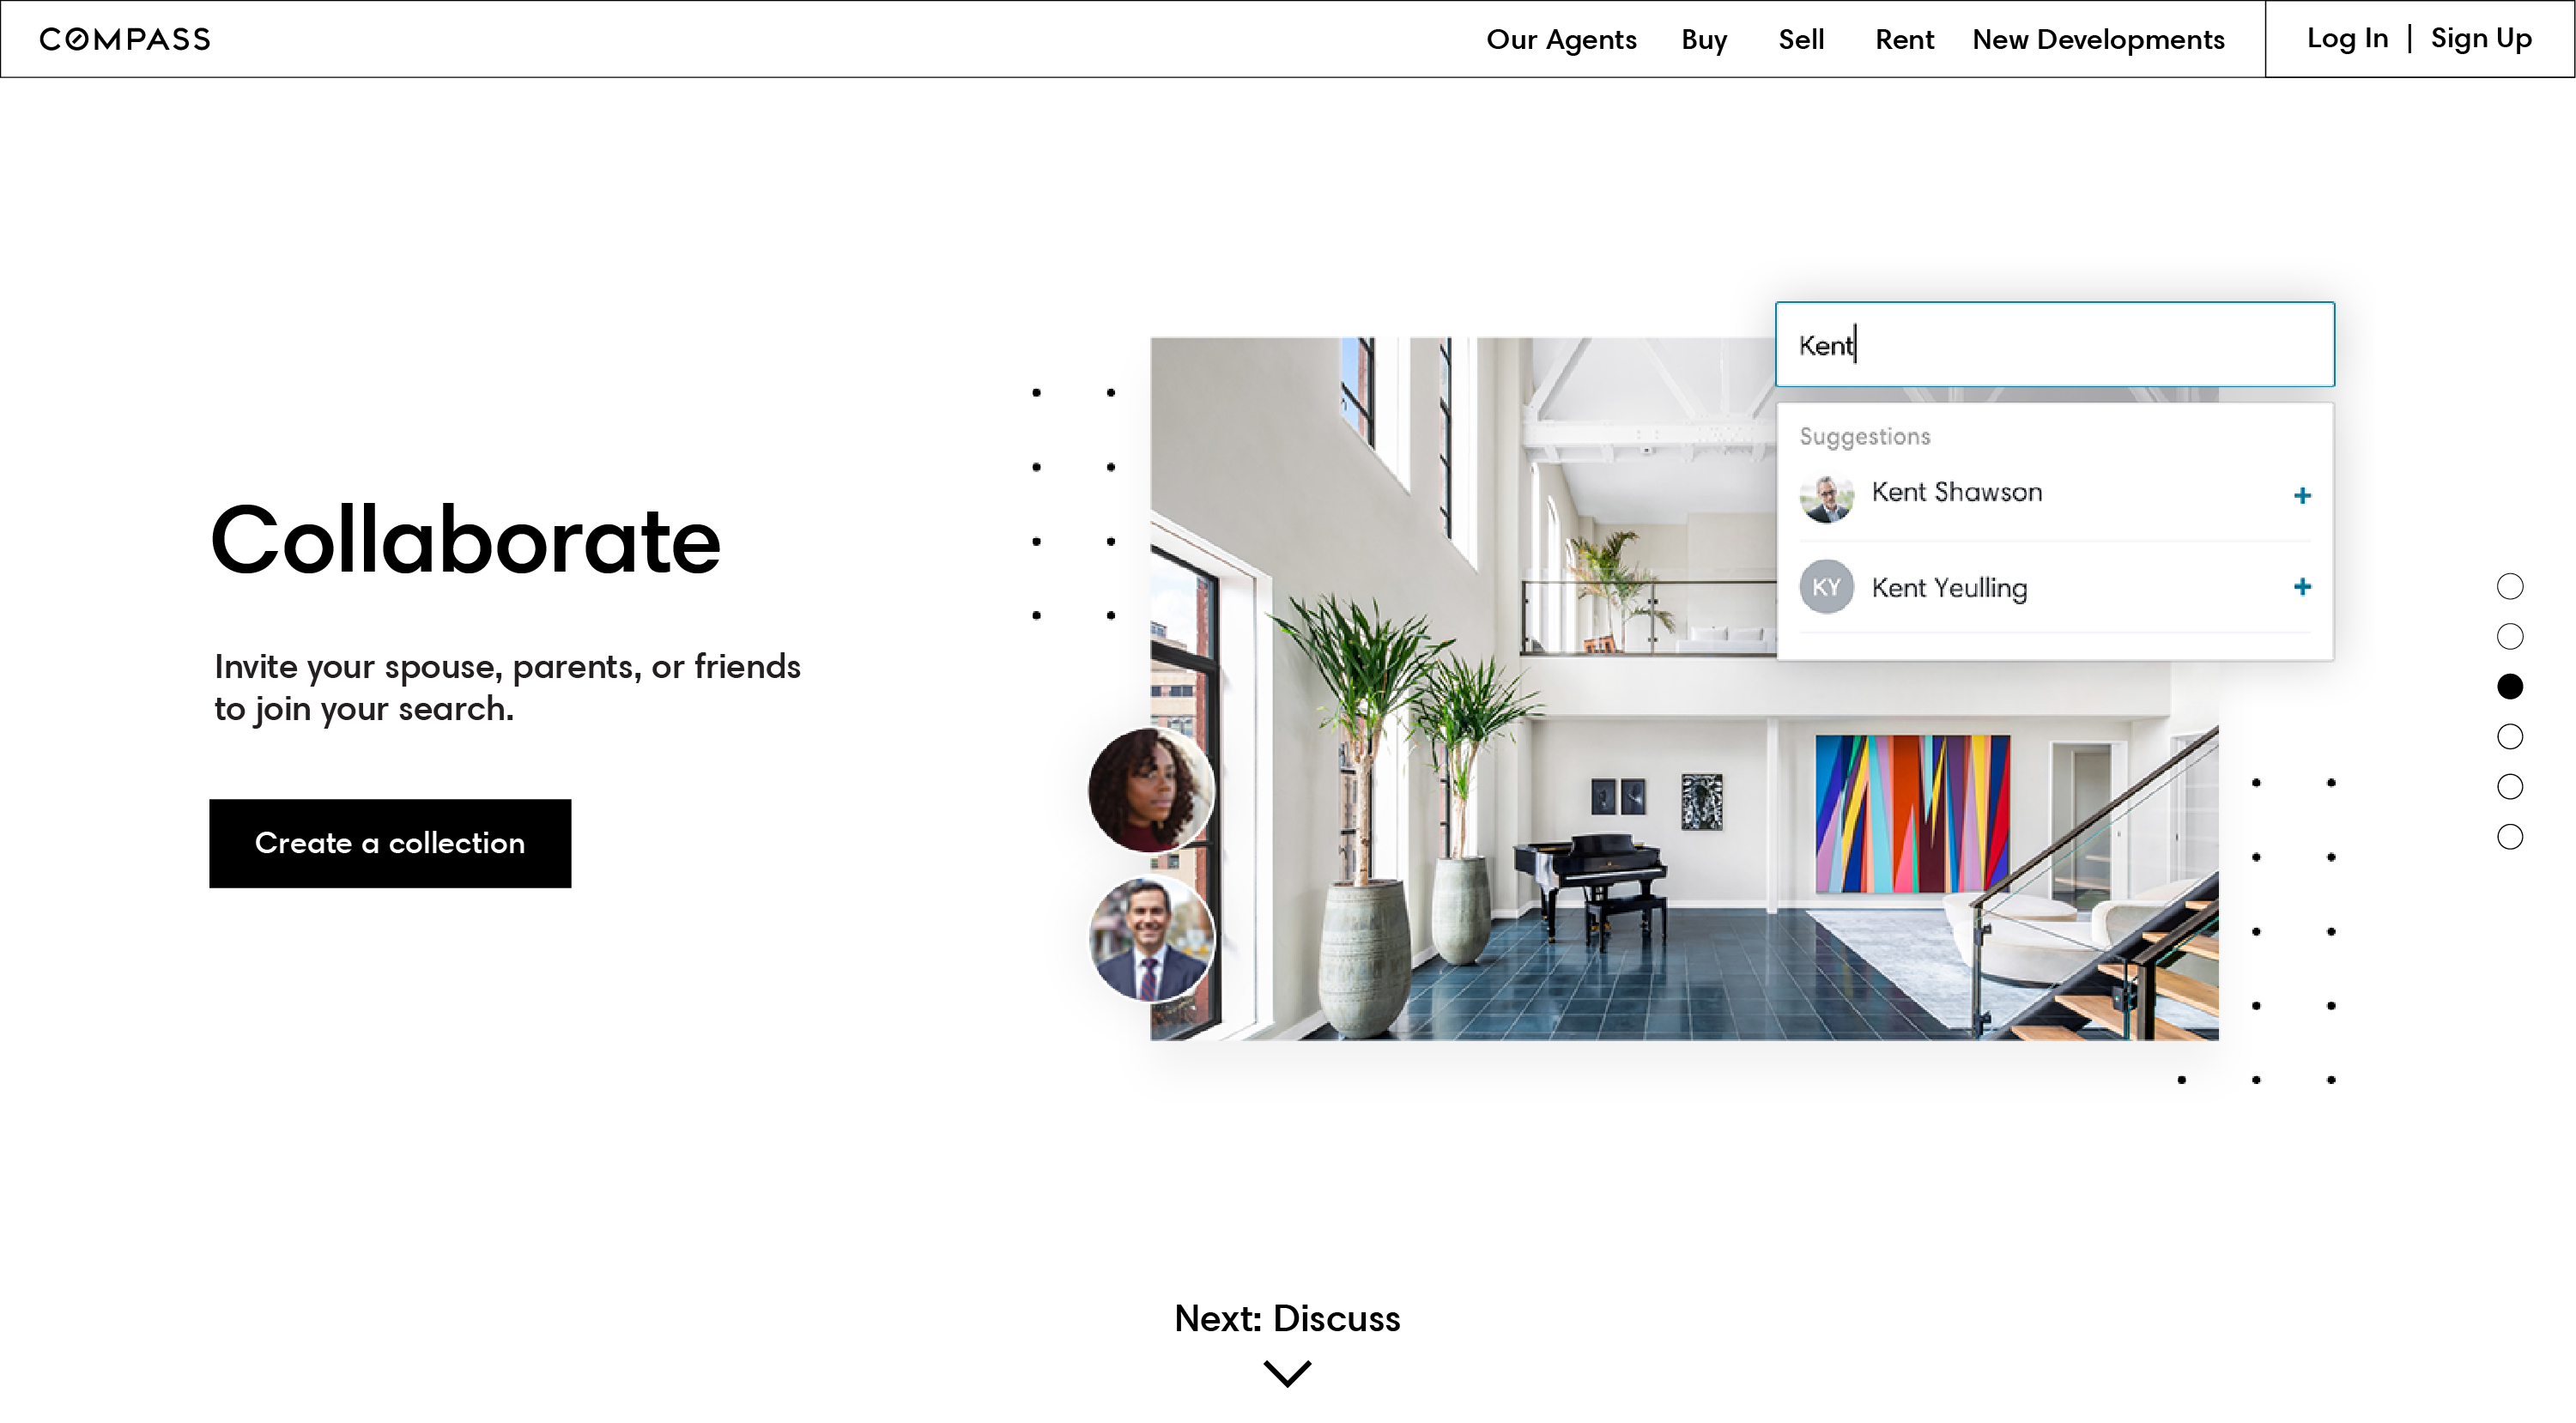The image size is (2576, 1423).
Task: Jump to the second section dot
Action: (2510, 636)
